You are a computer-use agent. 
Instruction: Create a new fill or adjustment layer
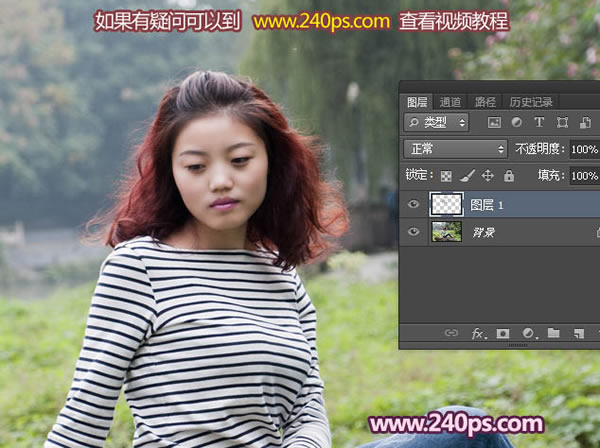pos(528,333)
